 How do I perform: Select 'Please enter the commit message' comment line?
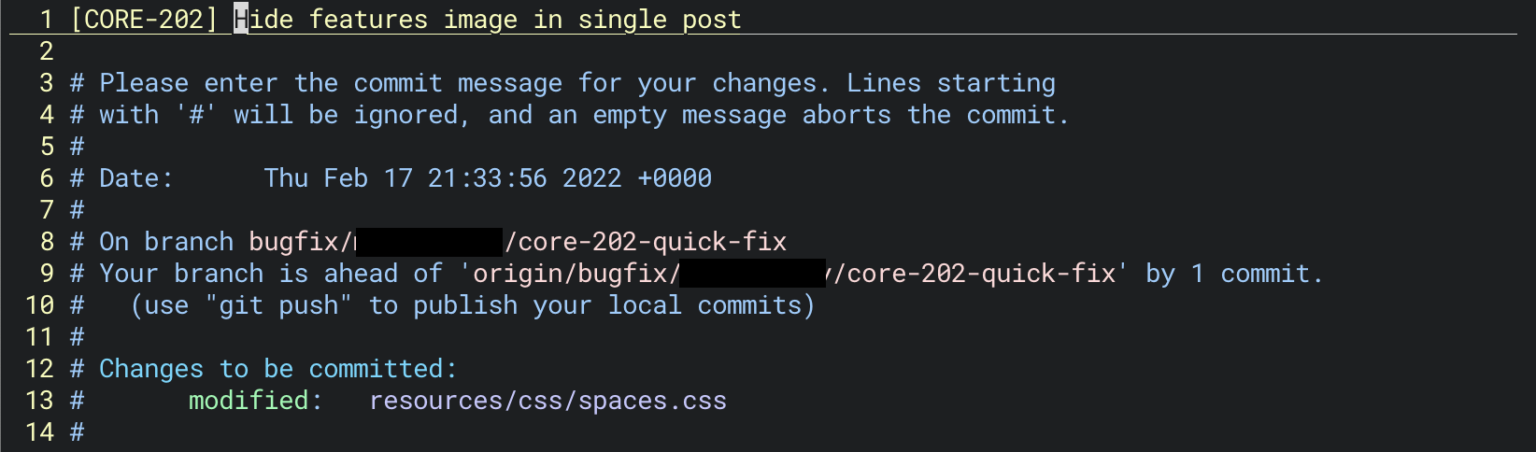tap(563, 83)
